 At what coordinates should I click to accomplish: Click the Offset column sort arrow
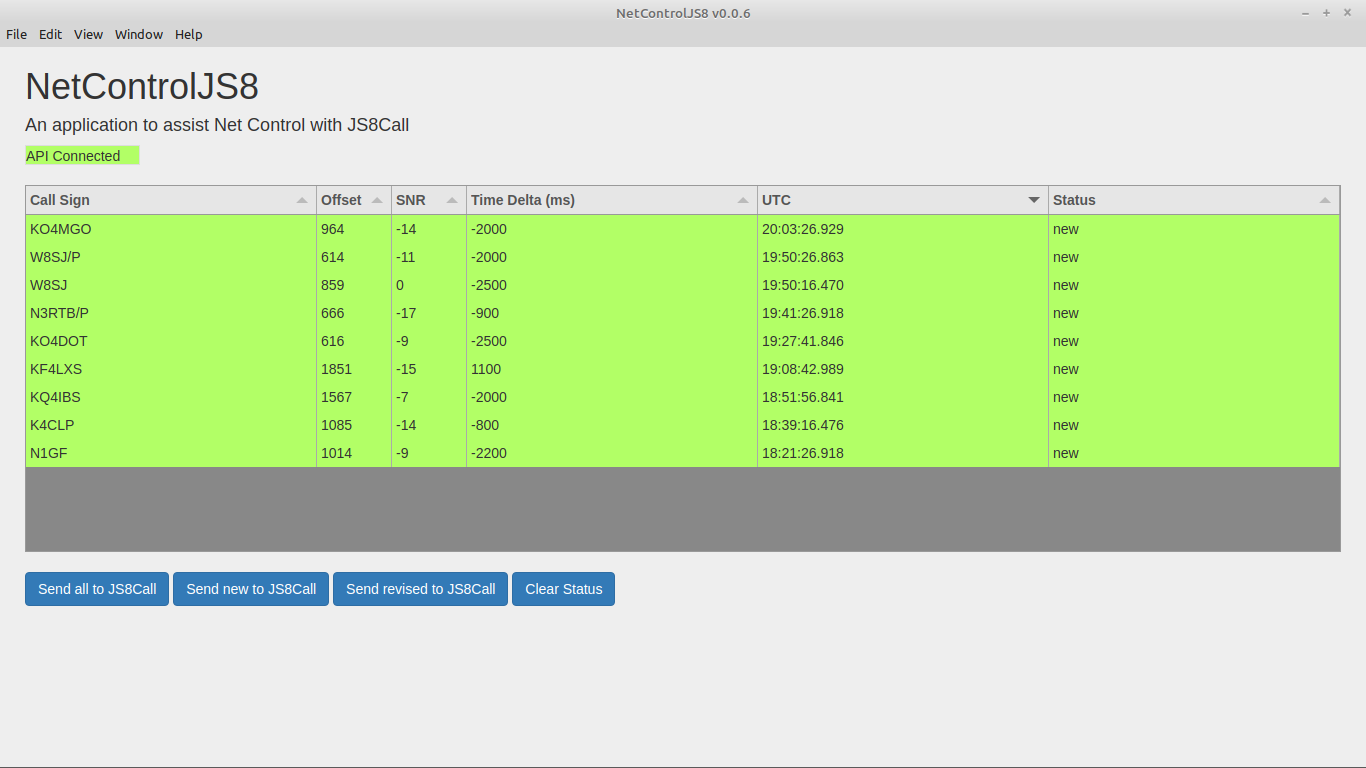coord(377,200)
